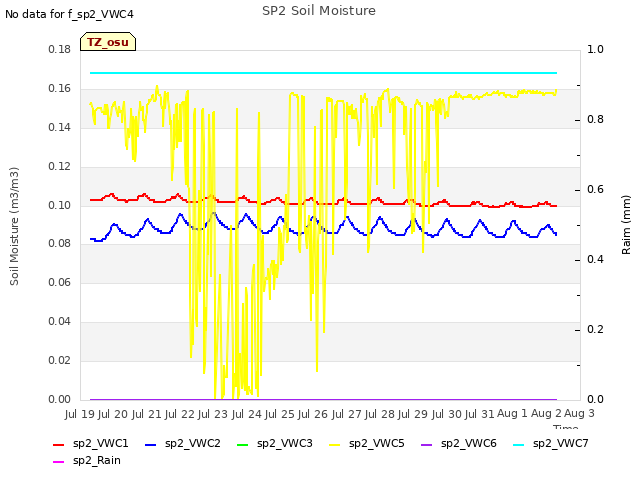
Task: Click the Jul 21 x-axis tick label
Action: (x=146, y=414)
